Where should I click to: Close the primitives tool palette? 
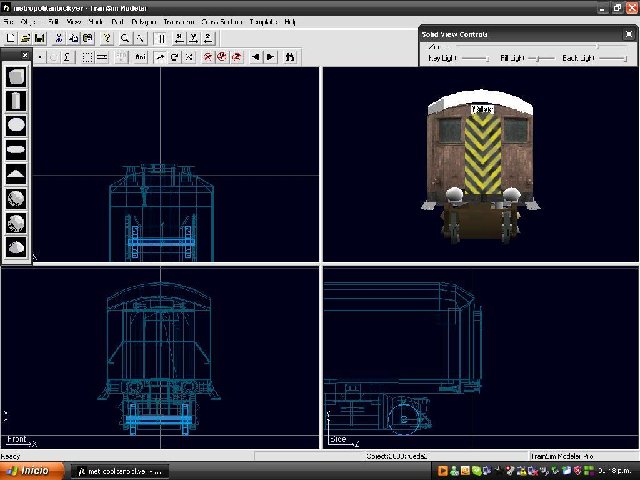(x=25, y=55)
